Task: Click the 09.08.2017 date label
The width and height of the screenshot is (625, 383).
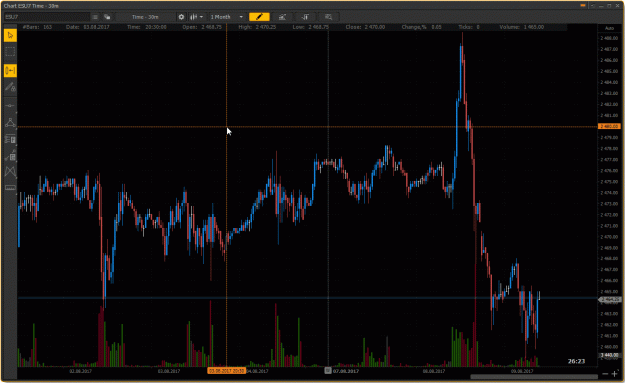Action: [x=522, y=371]
